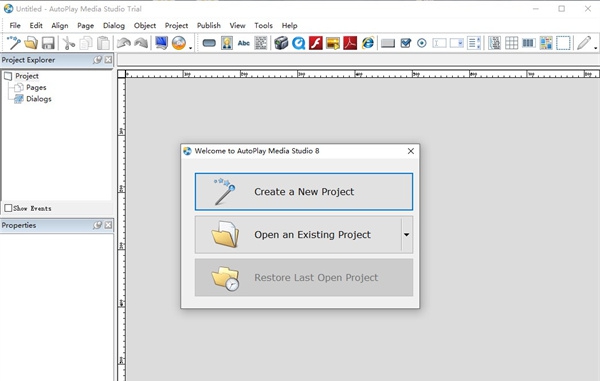Click the Save floppy disk icon
Viewport: 600px width, 381px height.
tap(48, 43)
